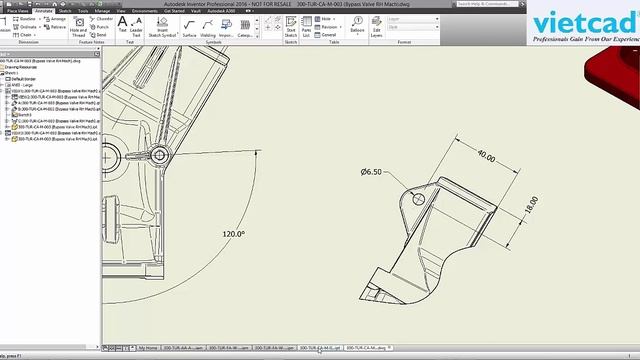This screenshot has height=360, width=640.
Task: Select the Chamfer note tool
Action: [x=101, y=19]
